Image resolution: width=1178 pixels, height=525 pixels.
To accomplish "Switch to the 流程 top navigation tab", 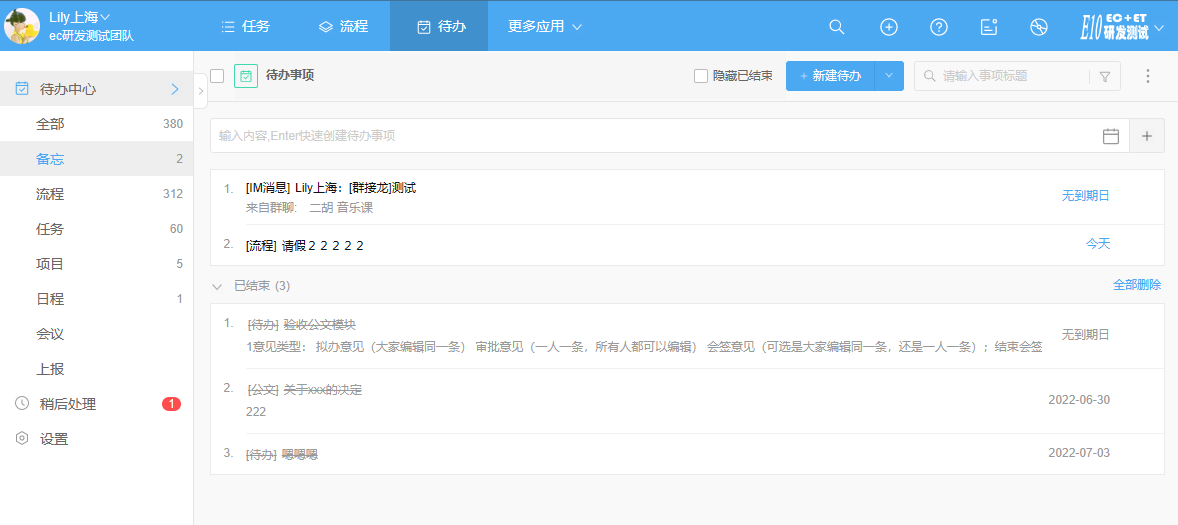I will coord(342,26).
